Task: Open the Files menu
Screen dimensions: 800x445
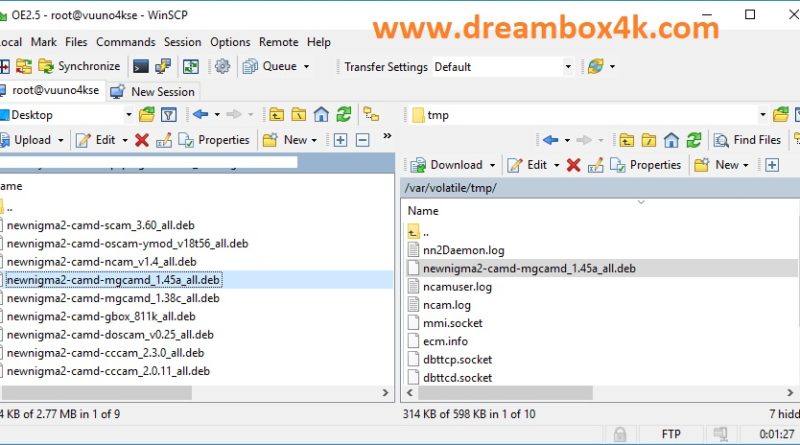Action: click(76, 42)
